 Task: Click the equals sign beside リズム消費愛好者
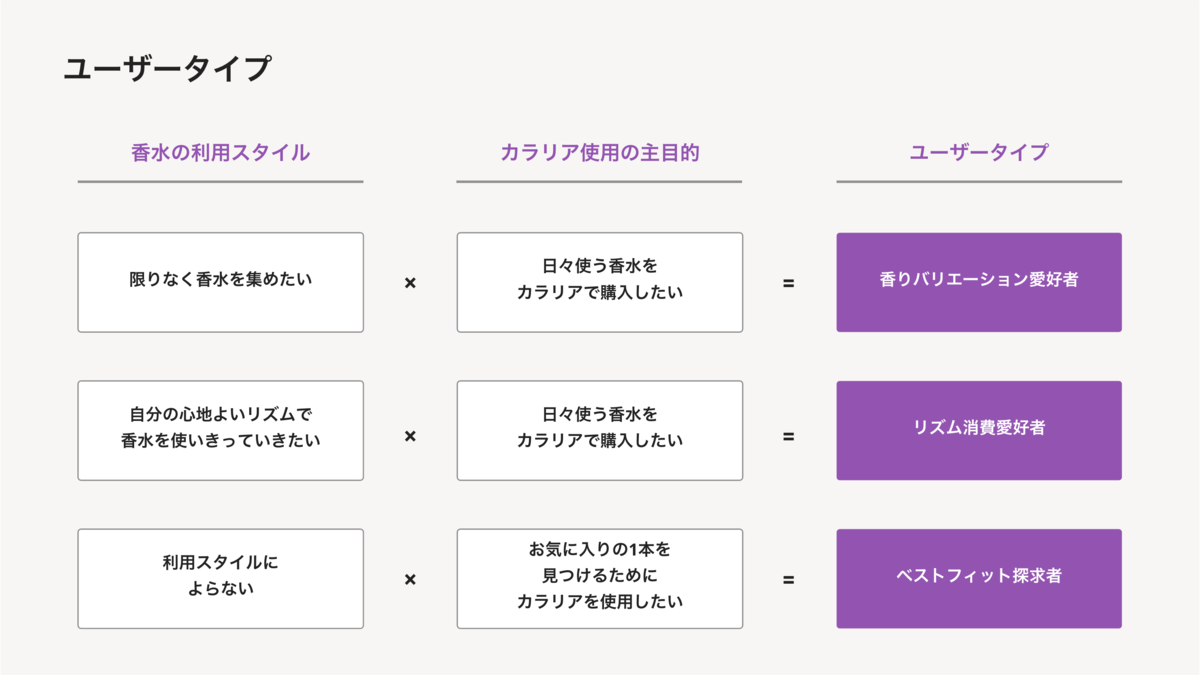pyautogui.click(x=789, y=436)
